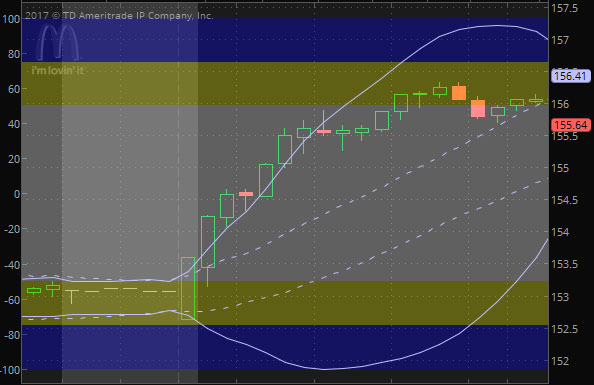Click the -100 label on left axis
The height and width of the screenshot is (385, 594).
[10, 370]
